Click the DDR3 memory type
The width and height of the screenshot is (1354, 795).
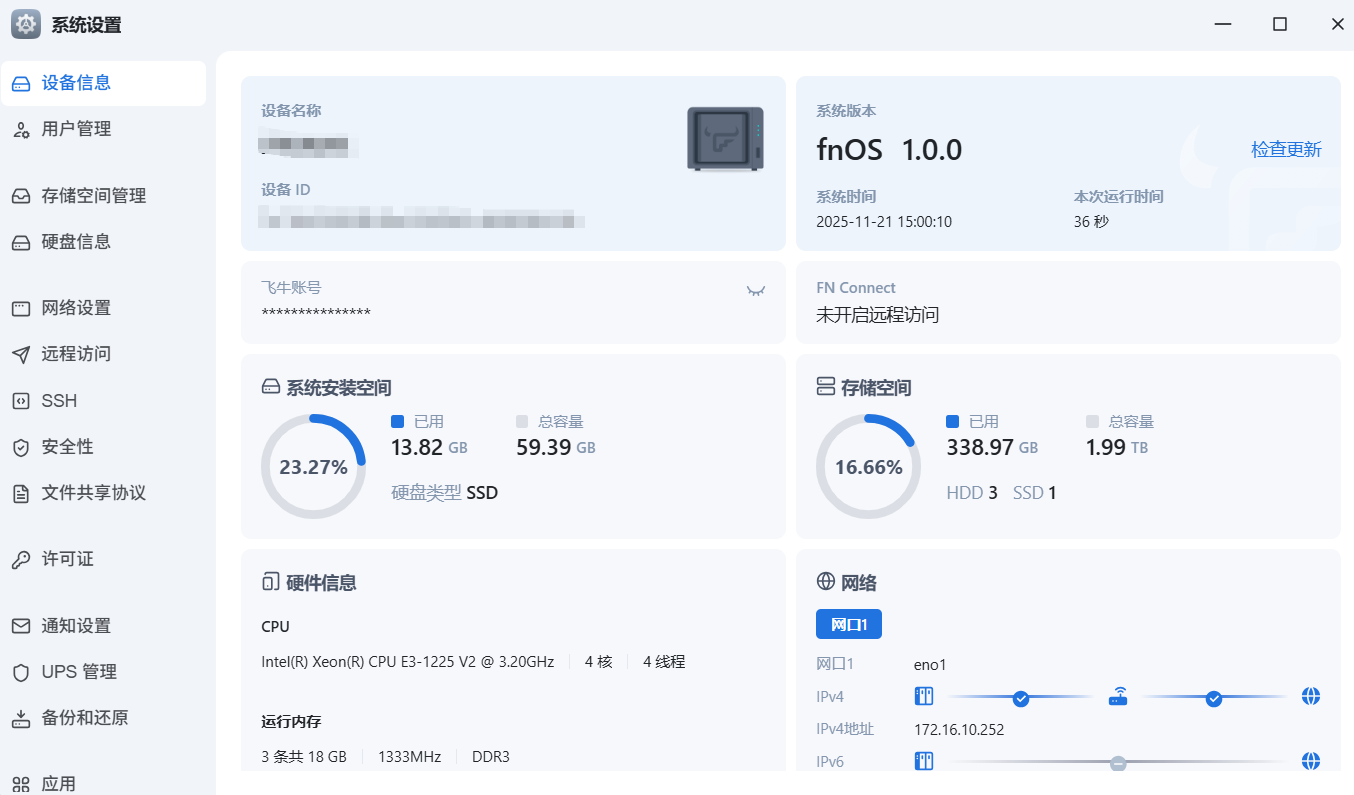tap(491, 757)
